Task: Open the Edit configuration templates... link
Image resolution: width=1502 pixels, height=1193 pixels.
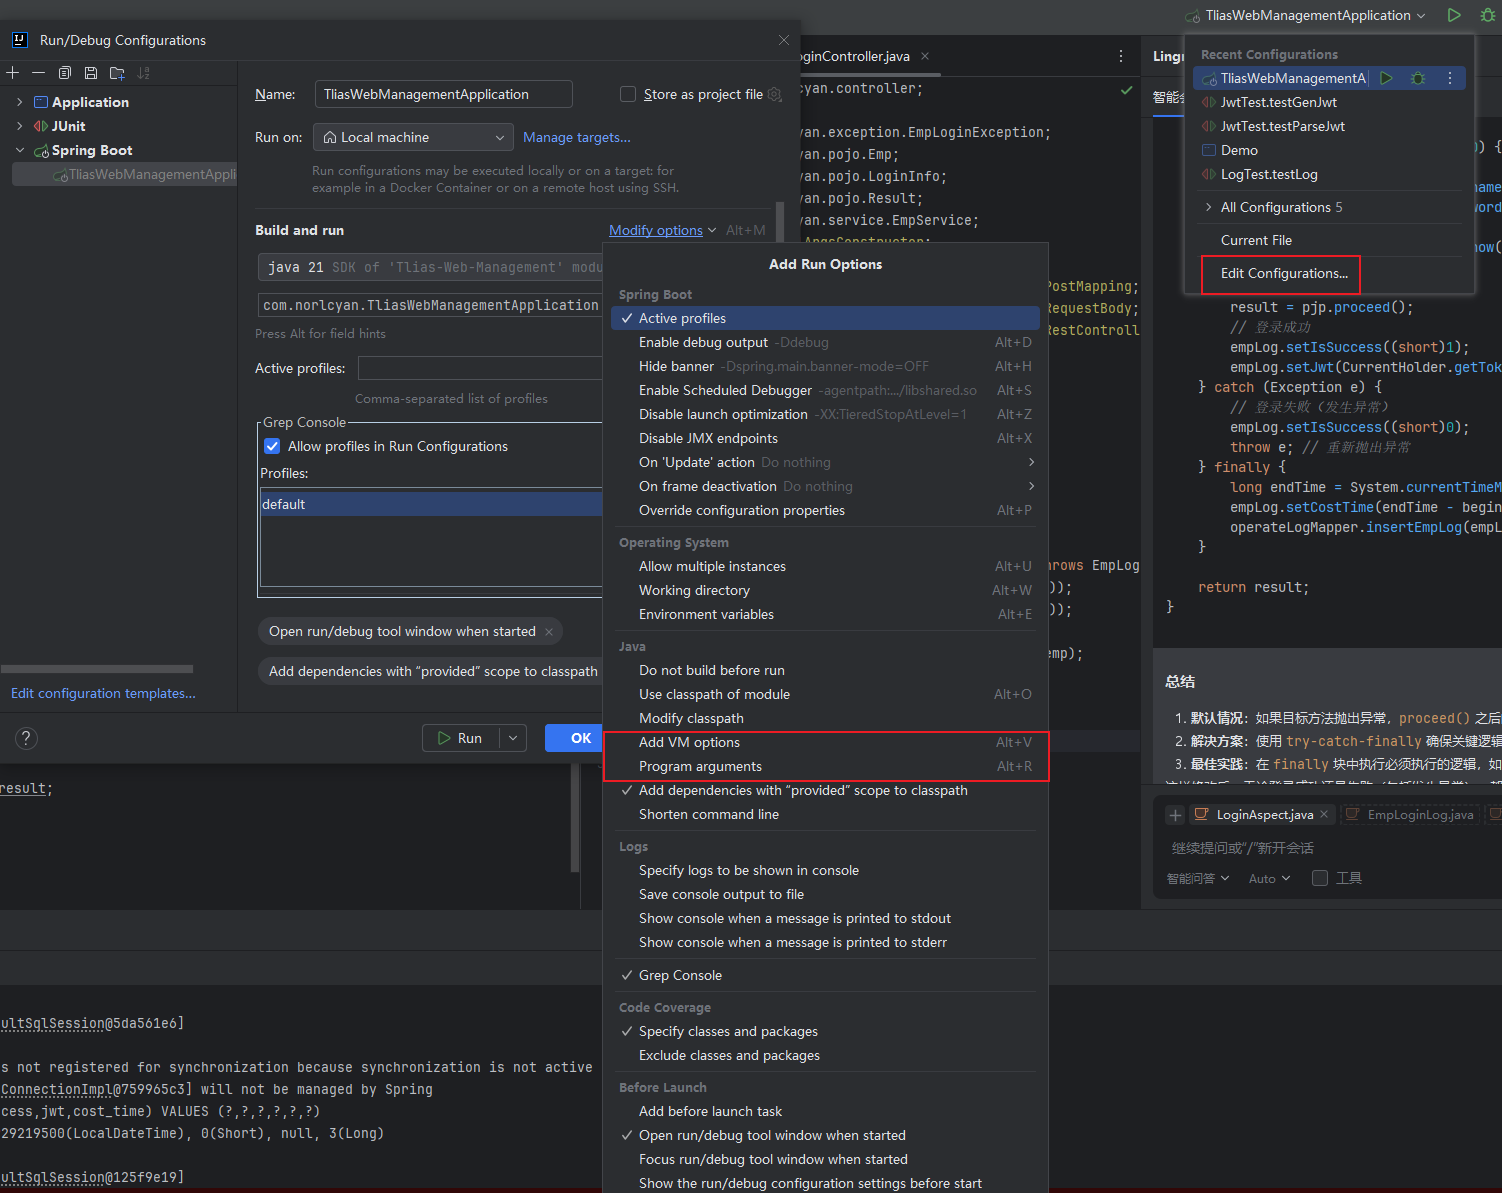Action: pyautogui.click(x=103, y=693)
